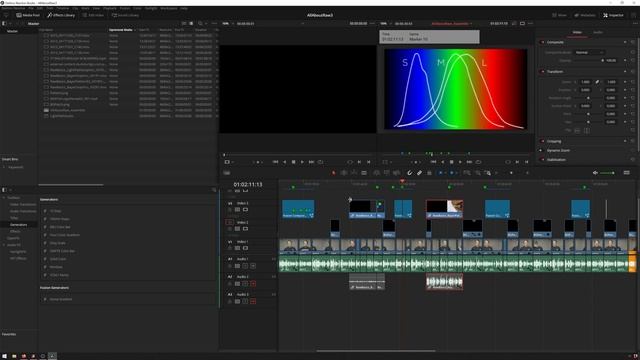
Task: Open the Media Pool panel button
Action: pos(28,15)
